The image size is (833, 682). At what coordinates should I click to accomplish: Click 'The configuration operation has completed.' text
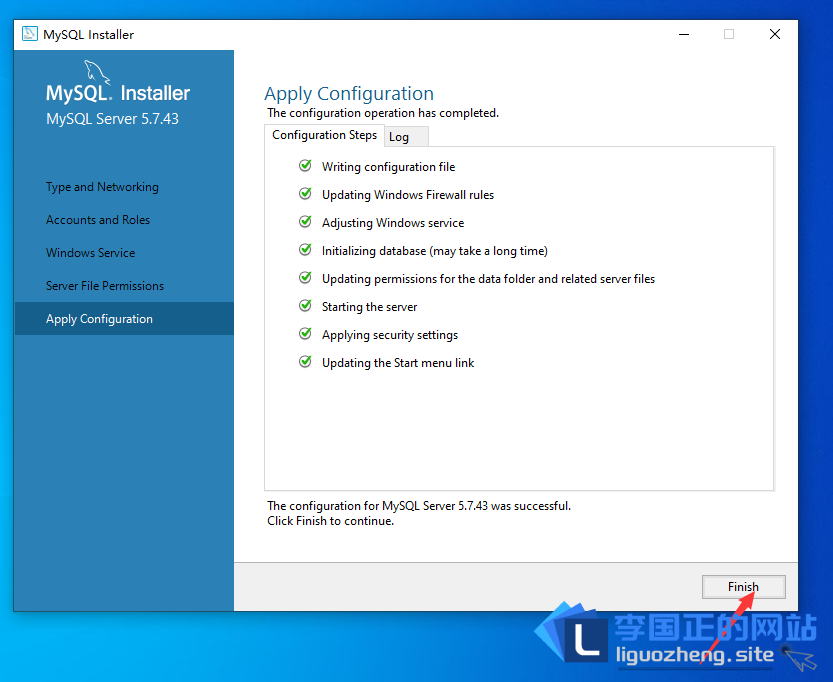(383, 113)
